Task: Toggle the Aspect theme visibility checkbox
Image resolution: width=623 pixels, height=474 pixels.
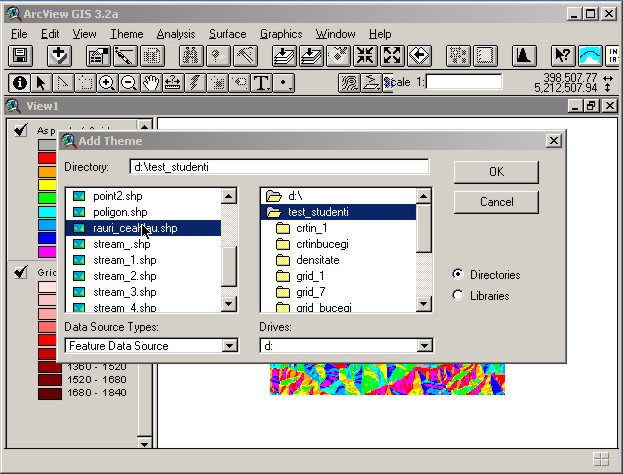Action: tap(20, 130)
